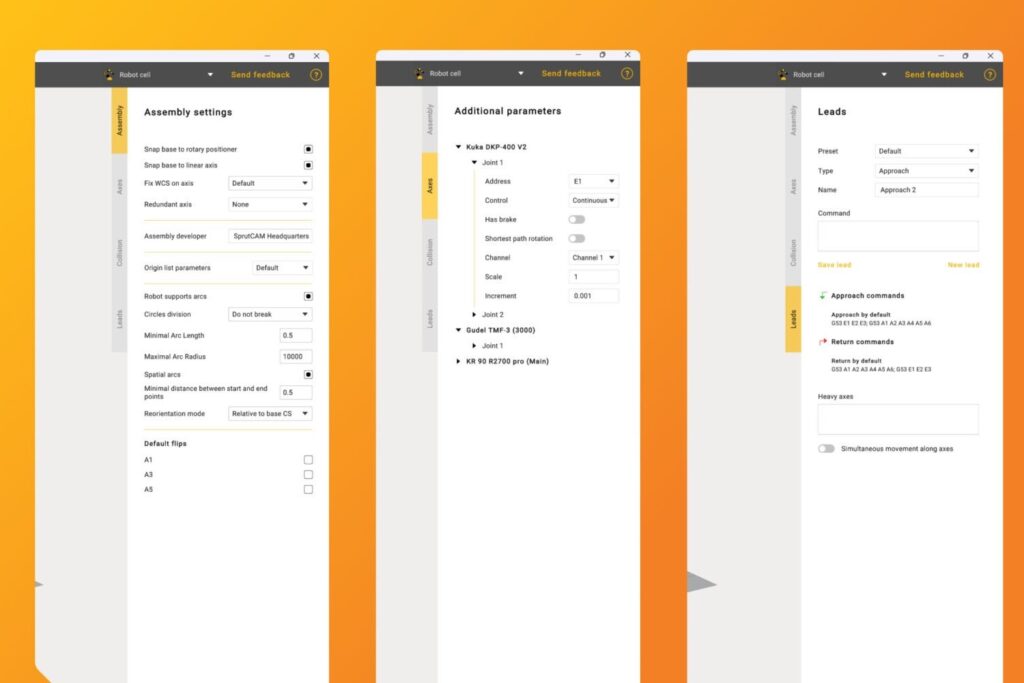Click the robot icon in the left window header
The width and height of the screenshot is (1024, 683).
pyautogui.click(x=109, y=75)
